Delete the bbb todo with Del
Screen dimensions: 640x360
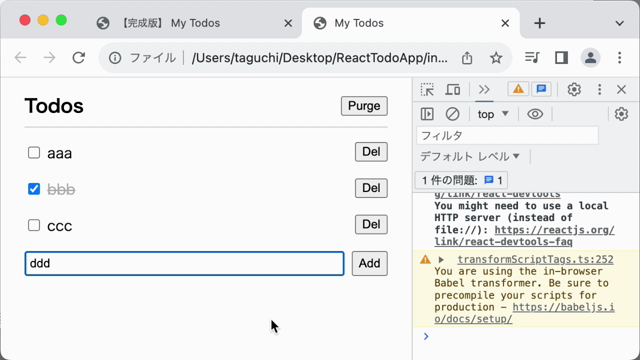[x=371, y=188]
